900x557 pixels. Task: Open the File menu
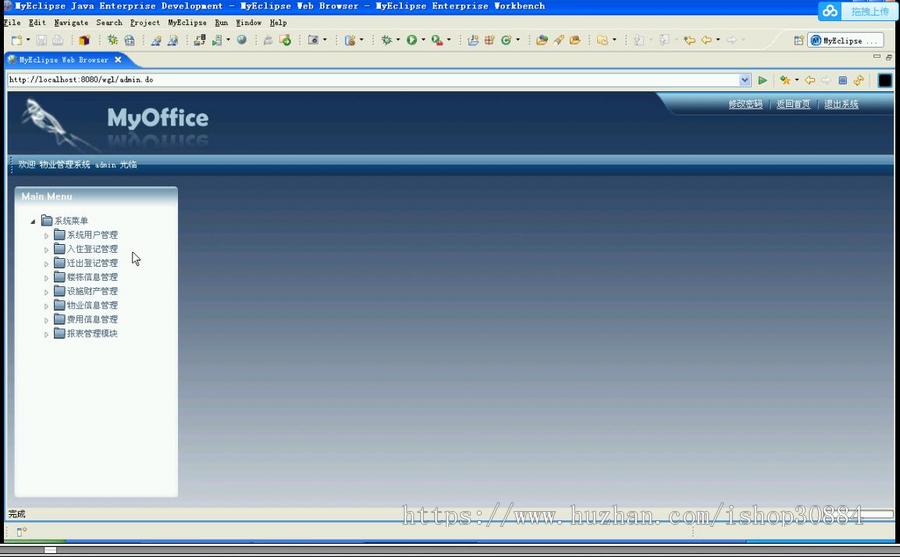12,22
